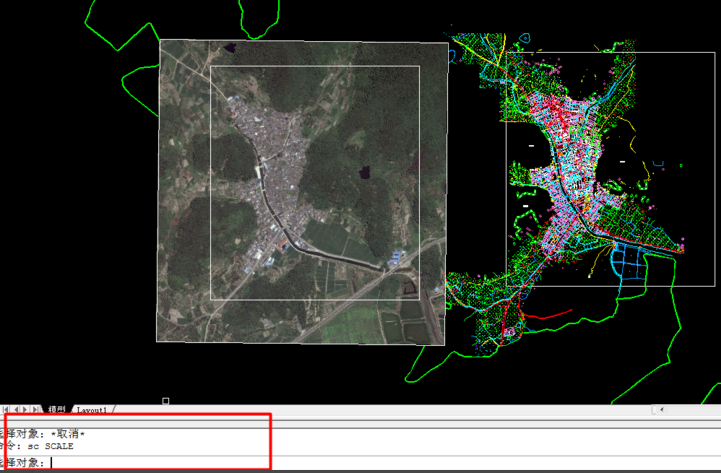Click the 'sc SCALE' command history line
721x473 pixels.
coord(42,446)
